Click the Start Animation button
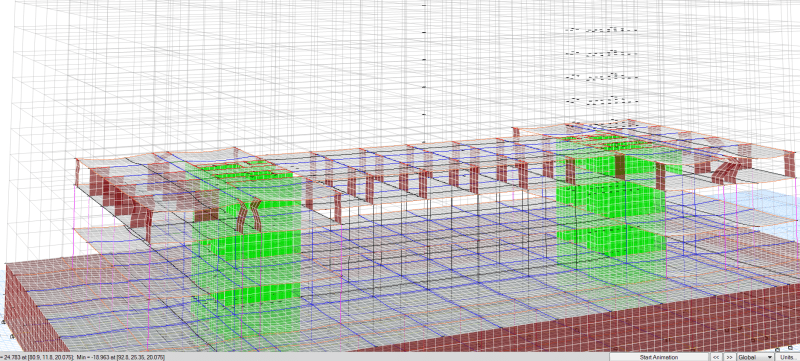This screenshot has height=361, width=800. [659, 357]
